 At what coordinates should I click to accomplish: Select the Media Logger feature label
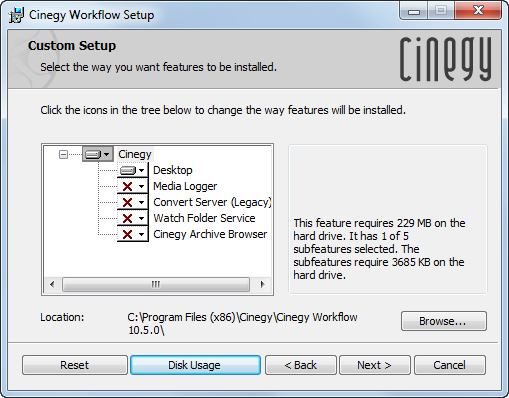pos(185,186)
